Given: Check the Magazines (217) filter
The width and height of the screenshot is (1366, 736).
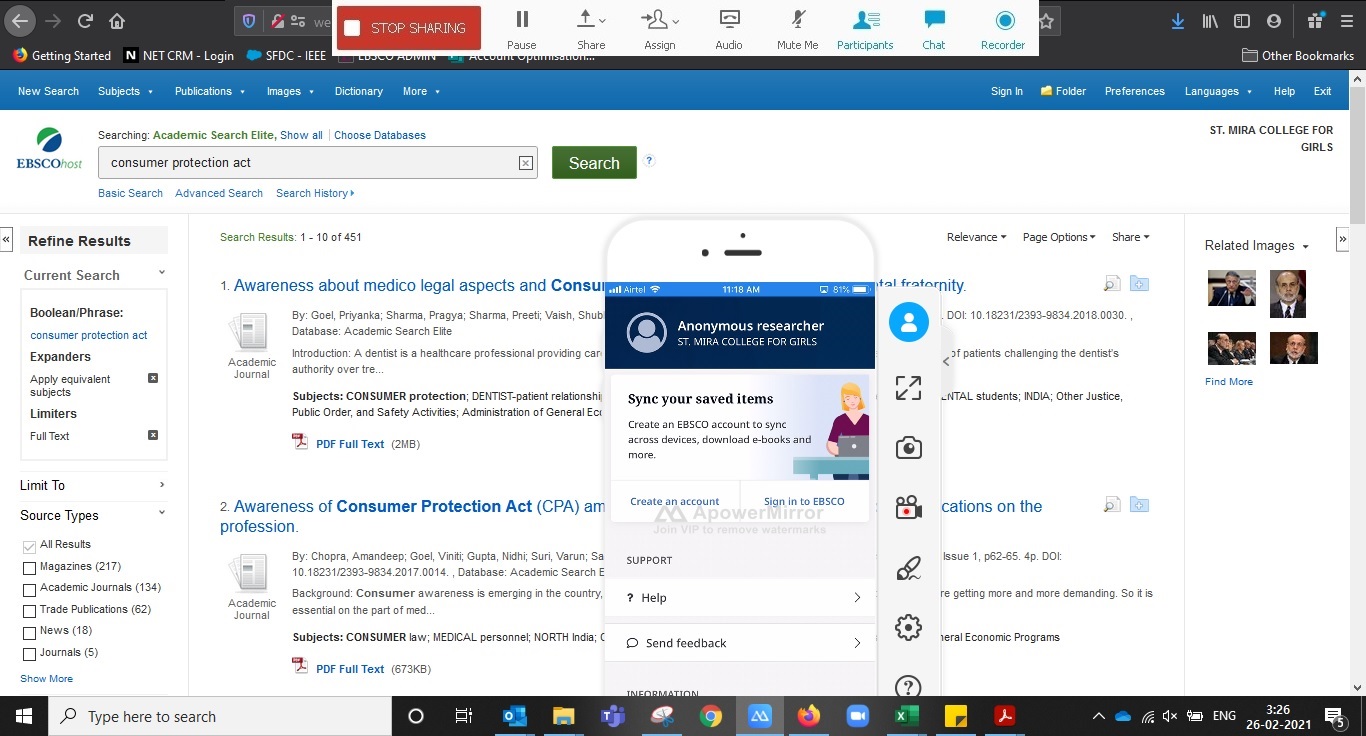Looking at the screenshot, I should (x=30, y=567).
